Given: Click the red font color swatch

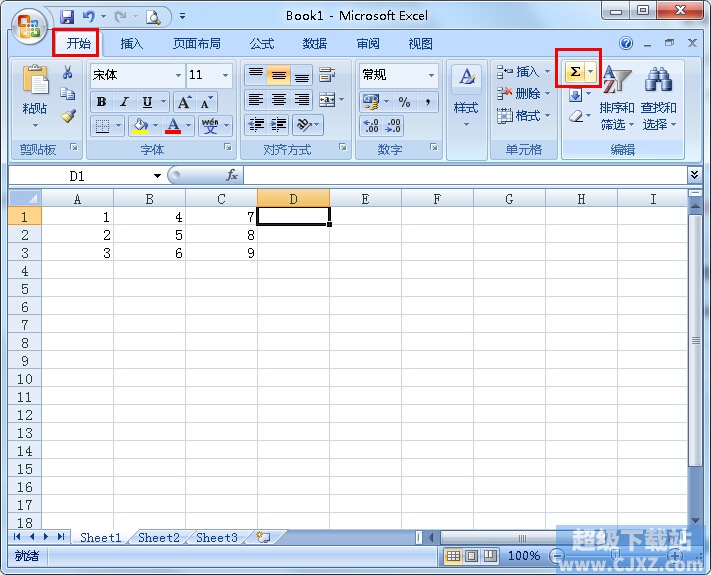Looking at the screenshot, I should [173, 127].
